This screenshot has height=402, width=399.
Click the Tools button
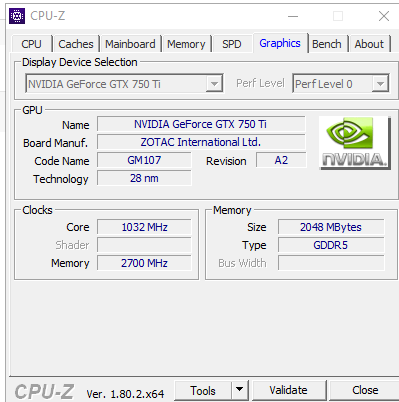203,390
